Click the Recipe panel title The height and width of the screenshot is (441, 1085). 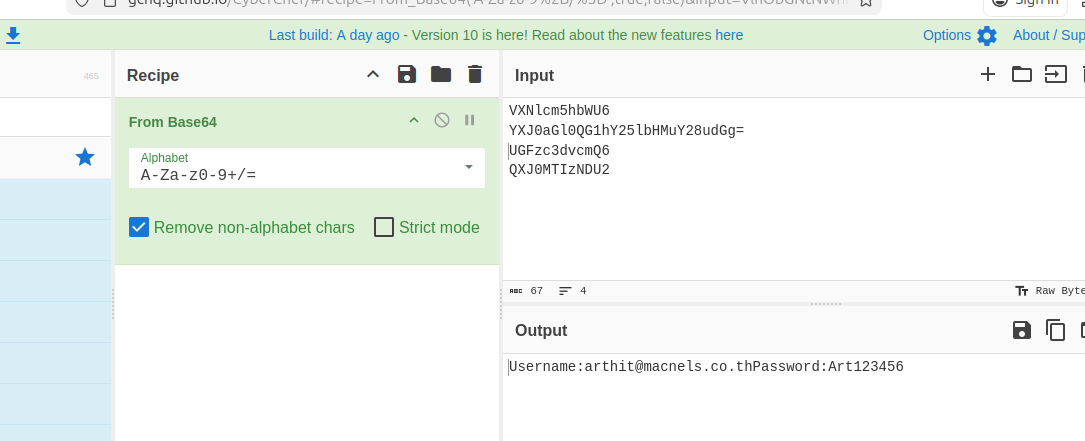tap(153, 75)
